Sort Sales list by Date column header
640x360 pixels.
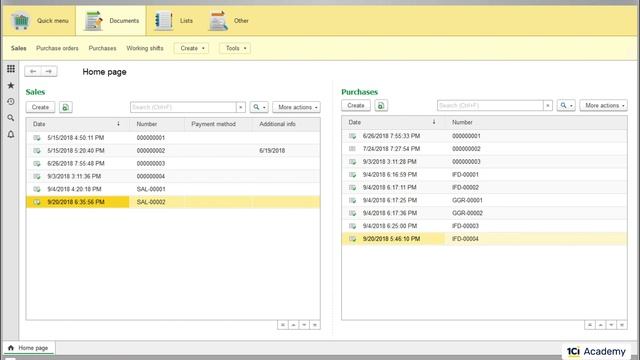point(78,124)
